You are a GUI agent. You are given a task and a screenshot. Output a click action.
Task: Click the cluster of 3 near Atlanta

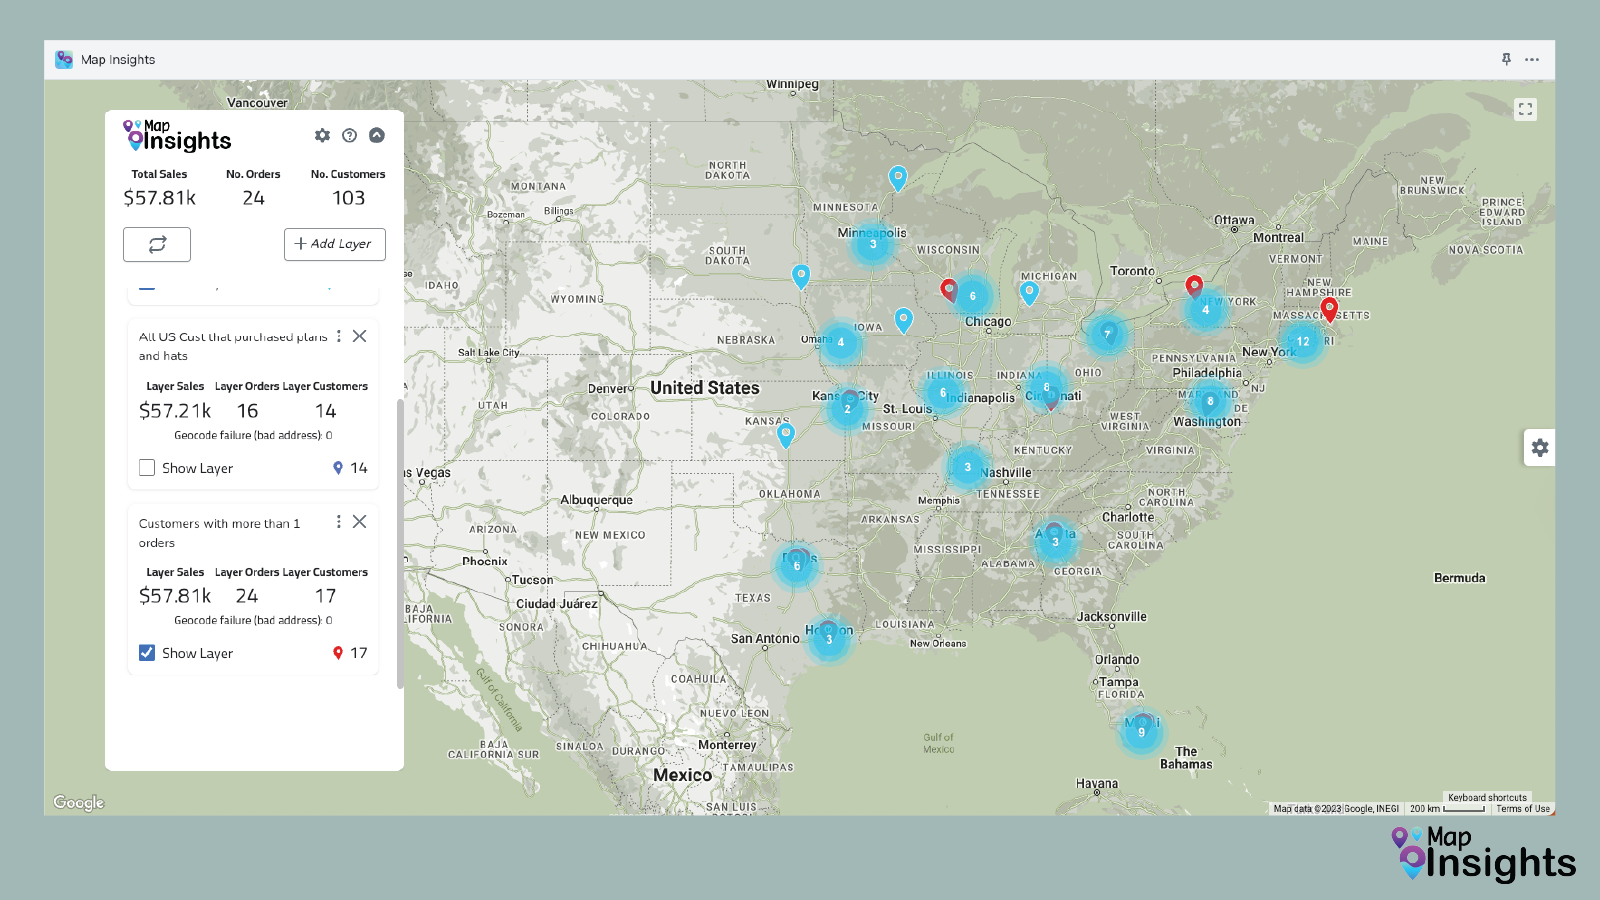pyautogui.click(x=1055, y=542)
